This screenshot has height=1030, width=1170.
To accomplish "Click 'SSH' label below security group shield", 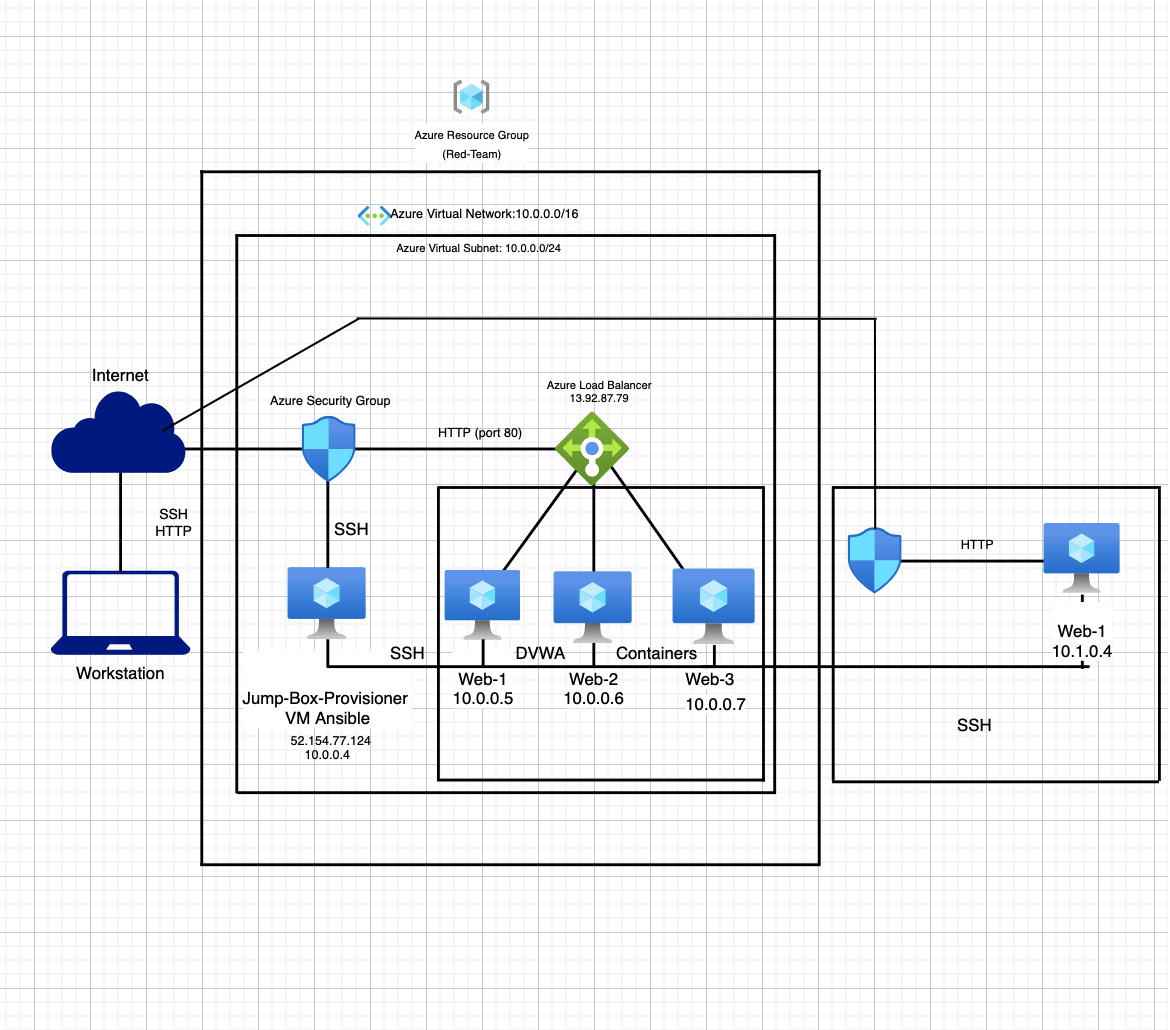I will 351,529.
